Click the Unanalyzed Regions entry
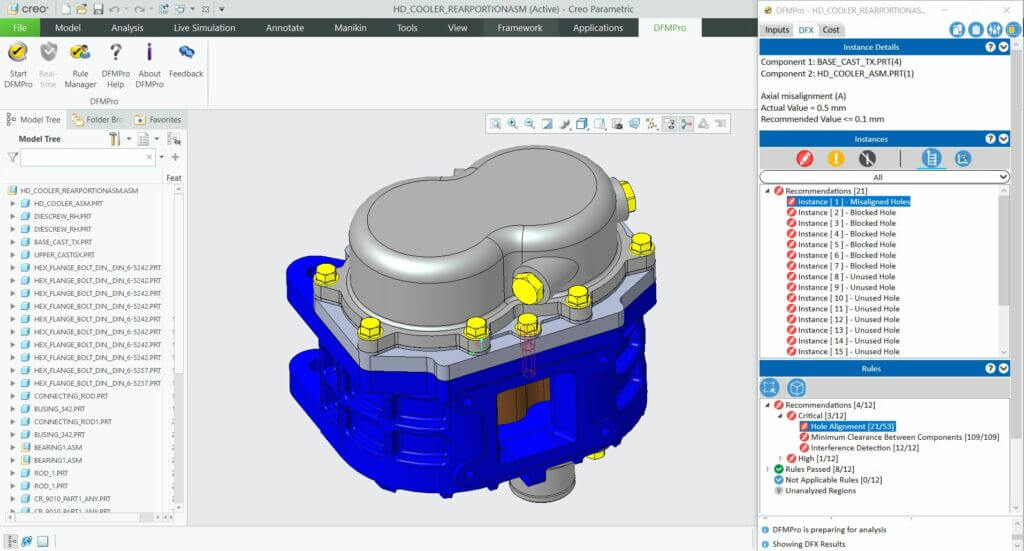Viewport: 1024px width, 551px height. tap(820, 490)
